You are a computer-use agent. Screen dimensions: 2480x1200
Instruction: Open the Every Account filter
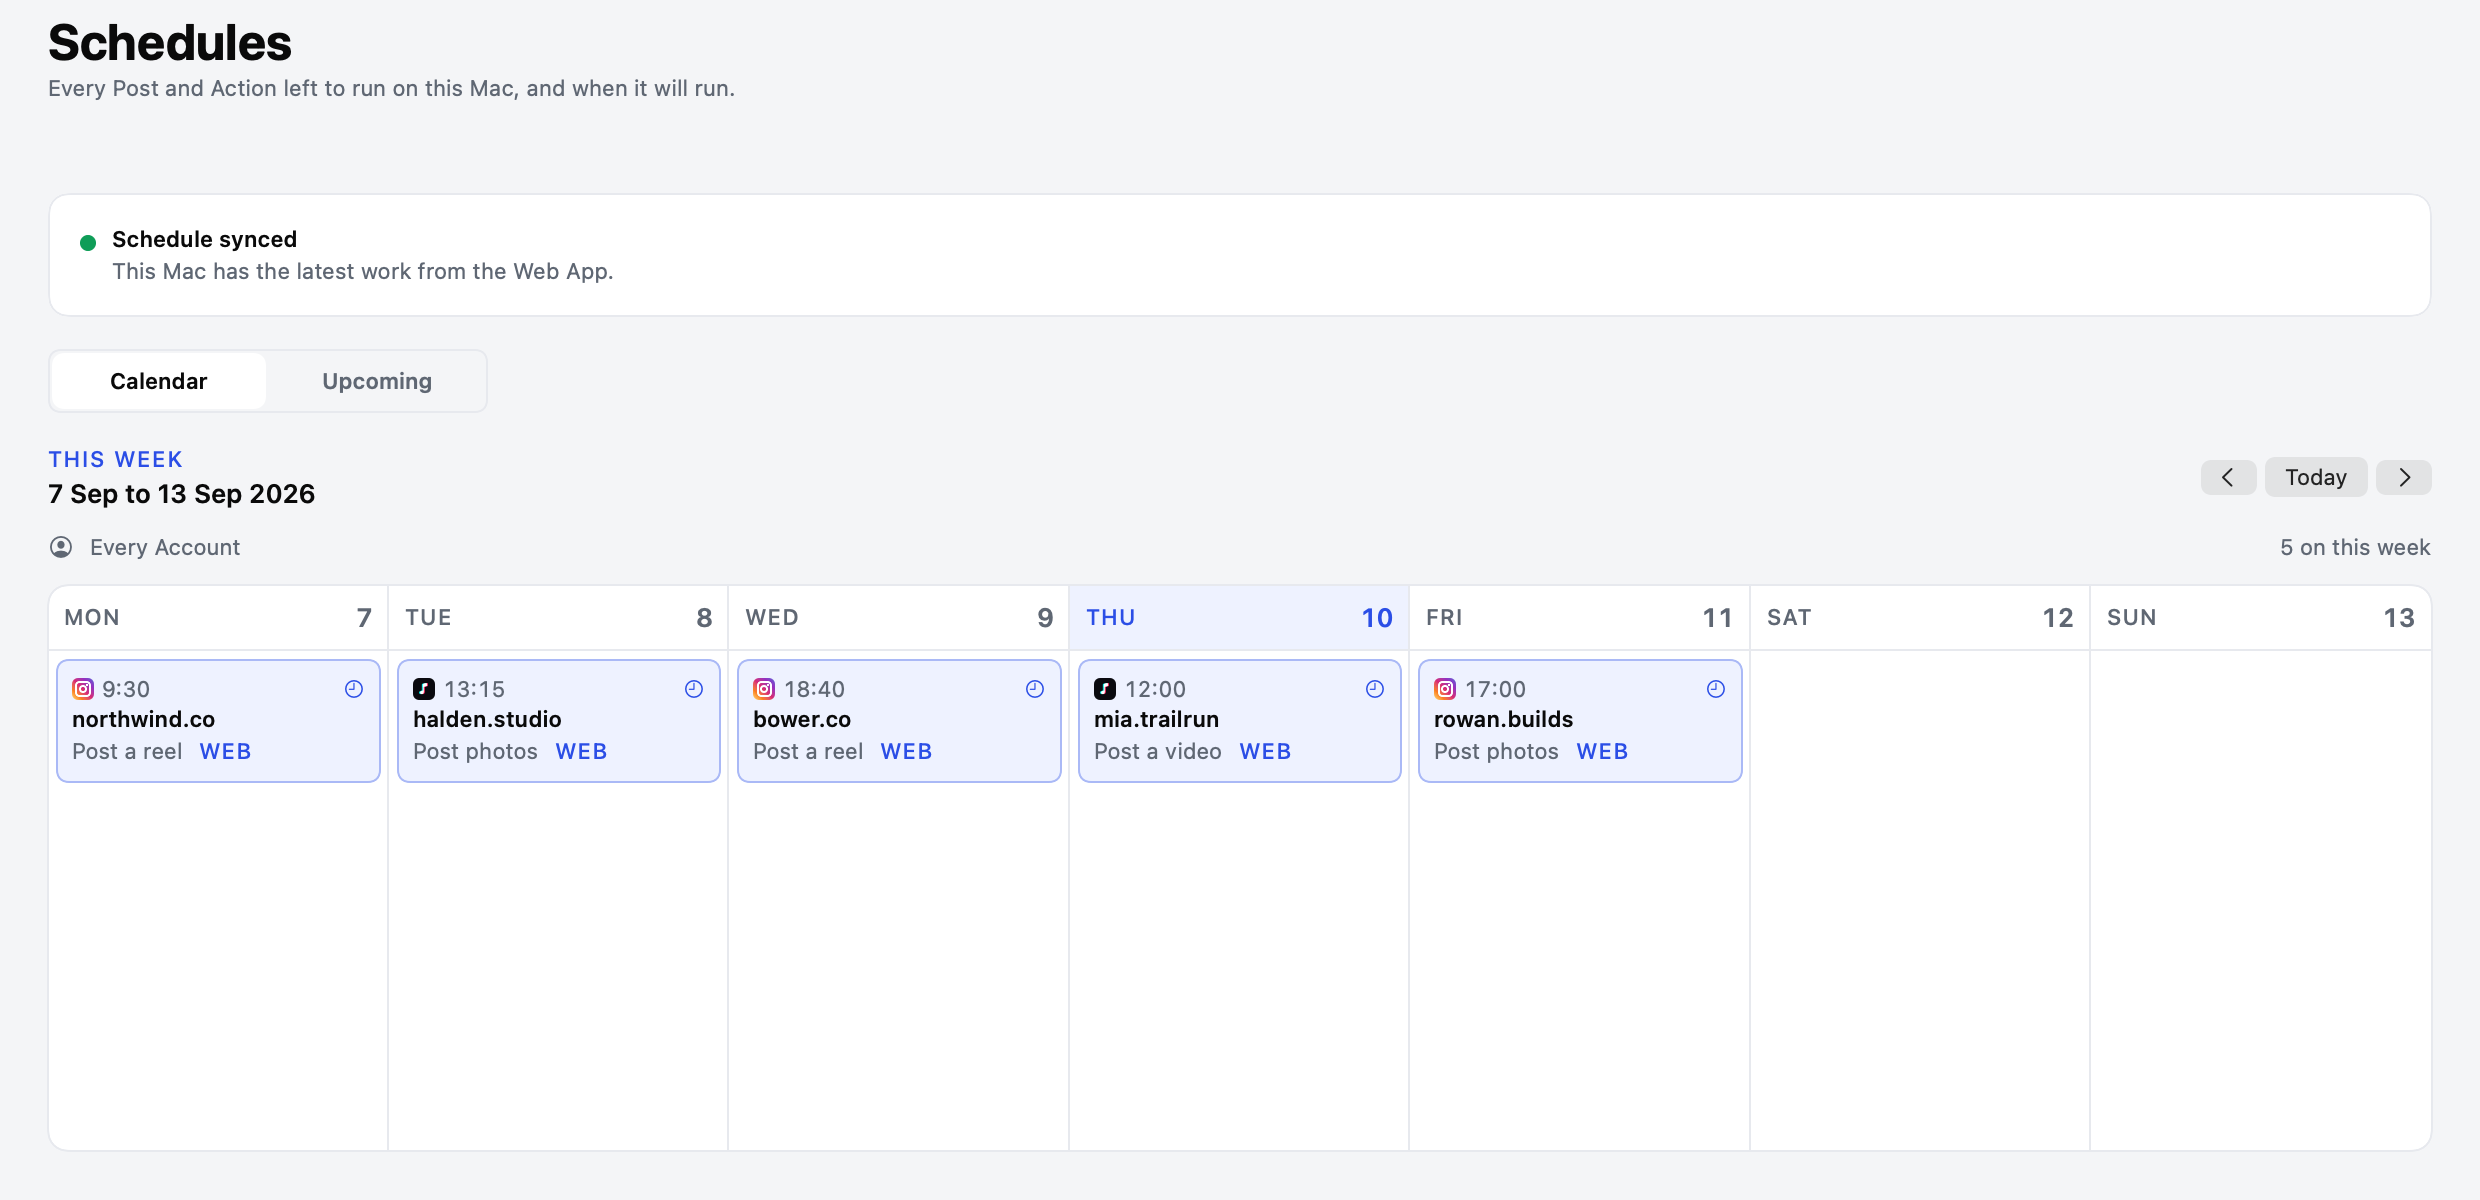tap(145, 547)
